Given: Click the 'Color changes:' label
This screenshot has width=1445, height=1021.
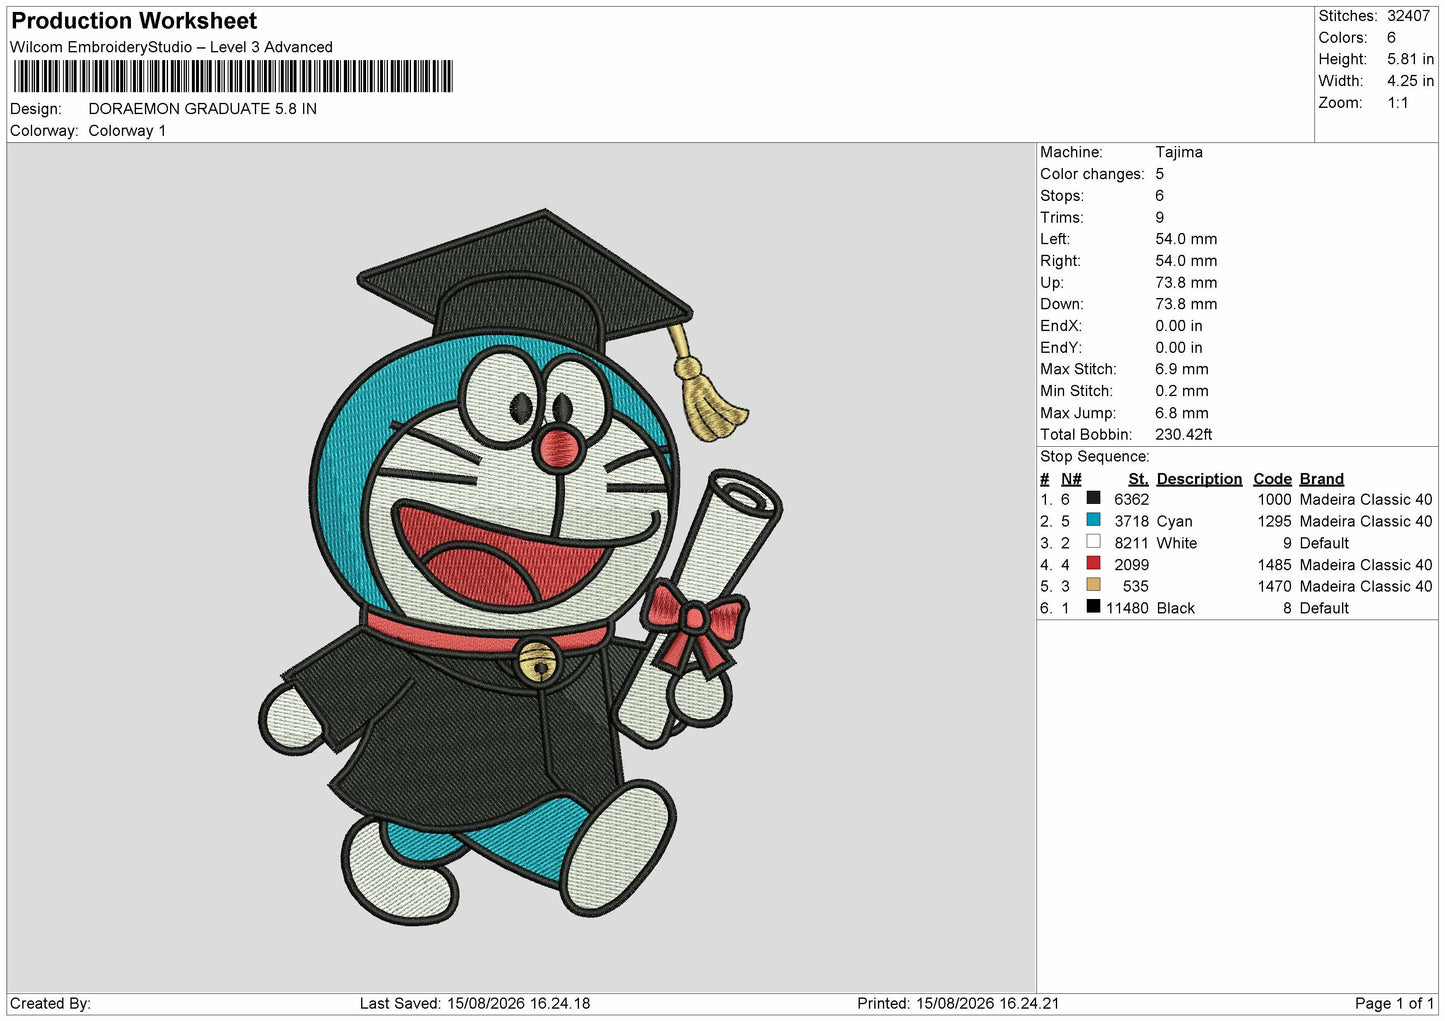Looking at the screenshot, I should (x=1092, y=174).
